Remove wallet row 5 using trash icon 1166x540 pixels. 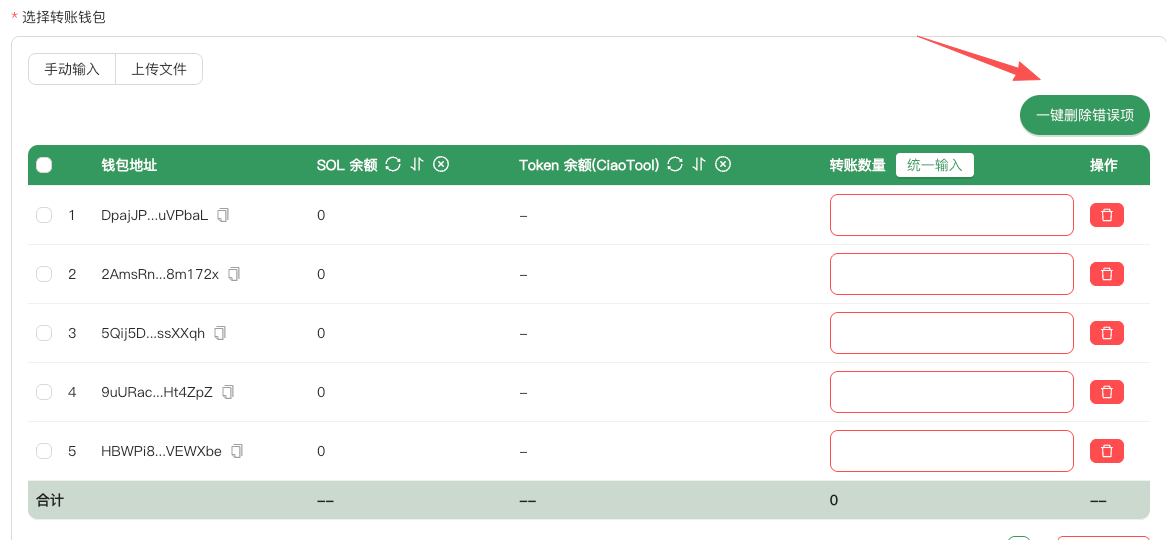point(1106,451)
